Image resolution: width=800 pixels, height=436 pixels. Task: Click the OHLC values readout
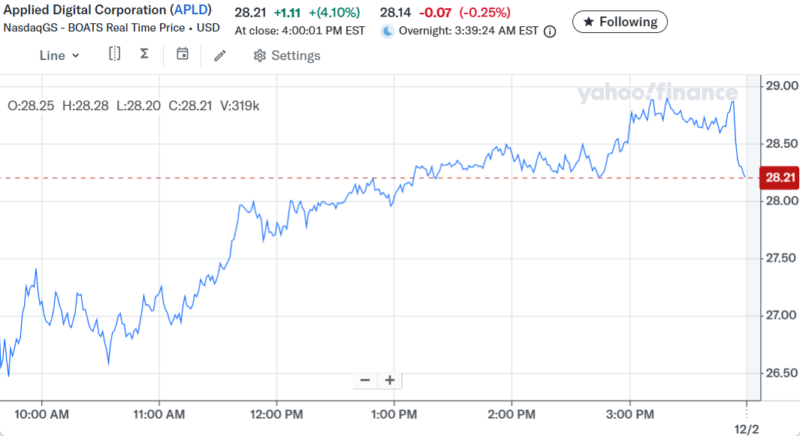[133, 105]
